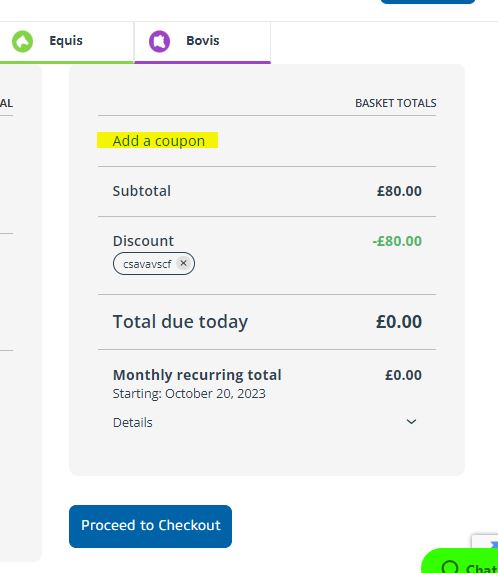Click the green Equis horse icon

coord(22,41)
